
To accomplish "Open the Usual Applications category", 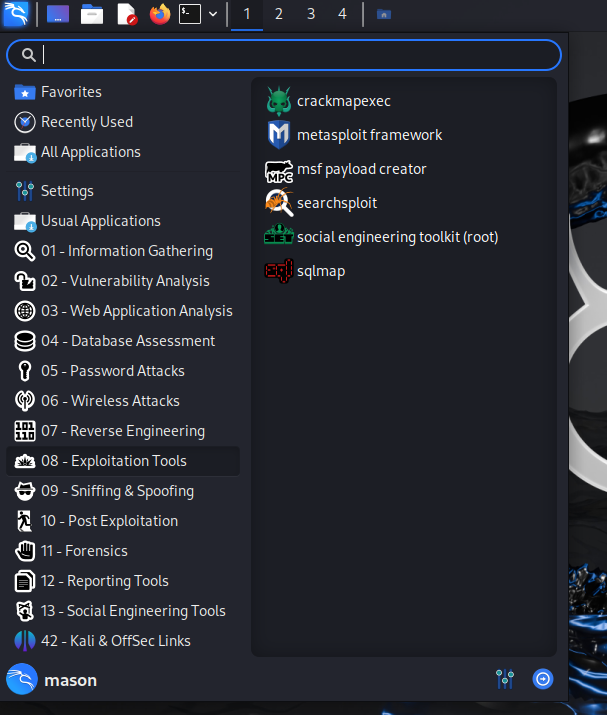I will point(123,221).
